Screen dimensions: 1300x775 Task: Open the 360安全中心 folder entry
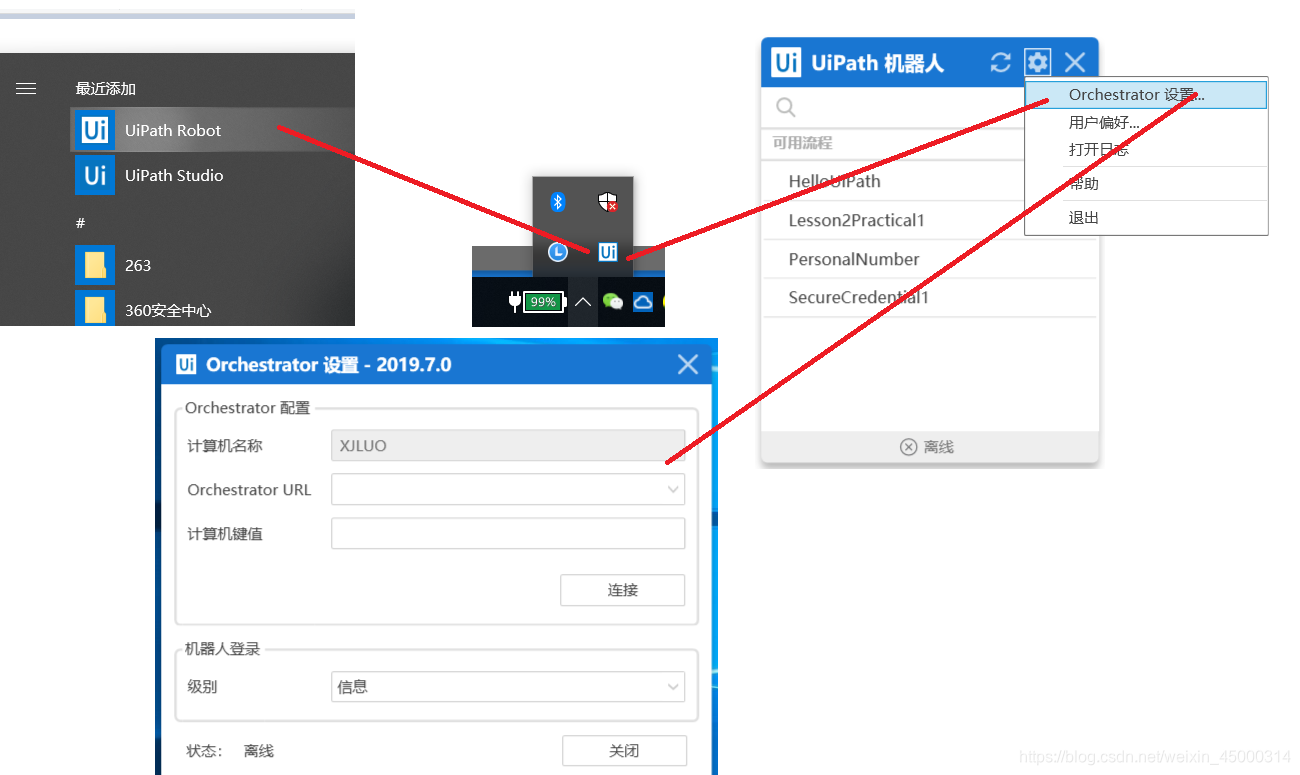tap(212, 310)
